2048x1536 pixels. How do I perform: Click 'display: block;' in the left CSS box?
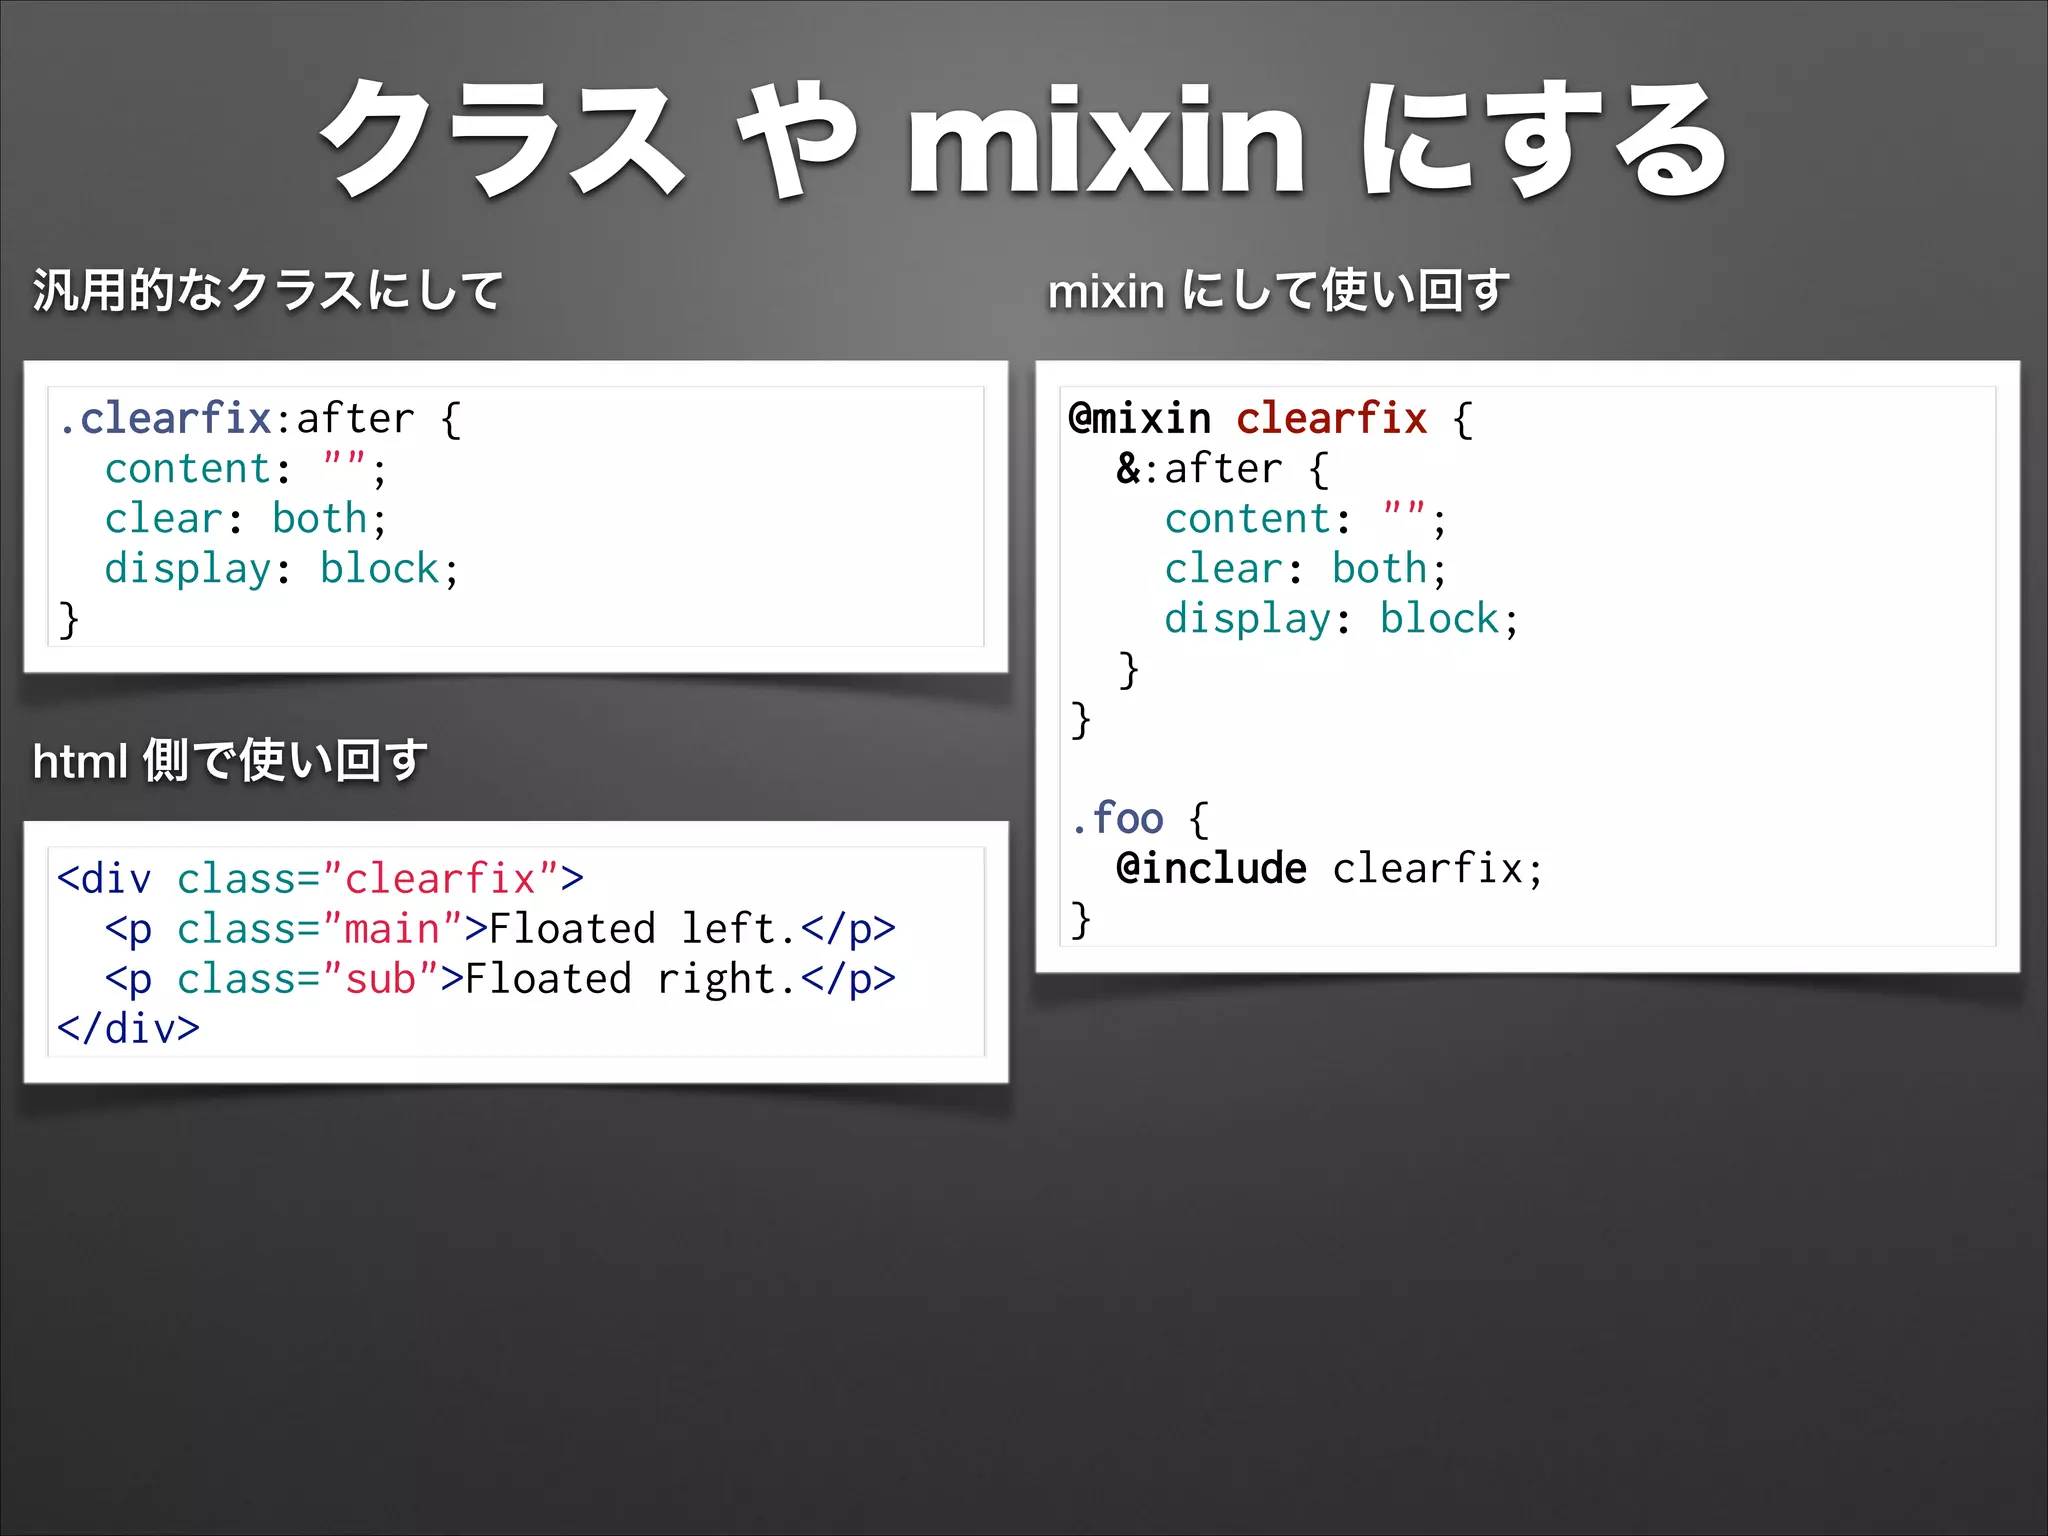point(282,568)
